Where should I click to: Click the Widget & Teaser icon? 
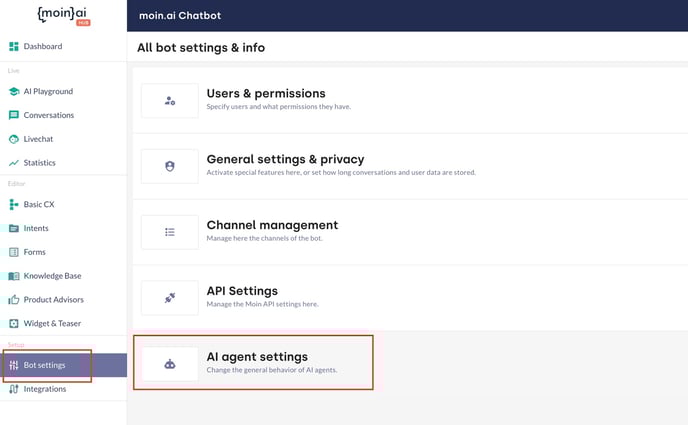point(14,323)
